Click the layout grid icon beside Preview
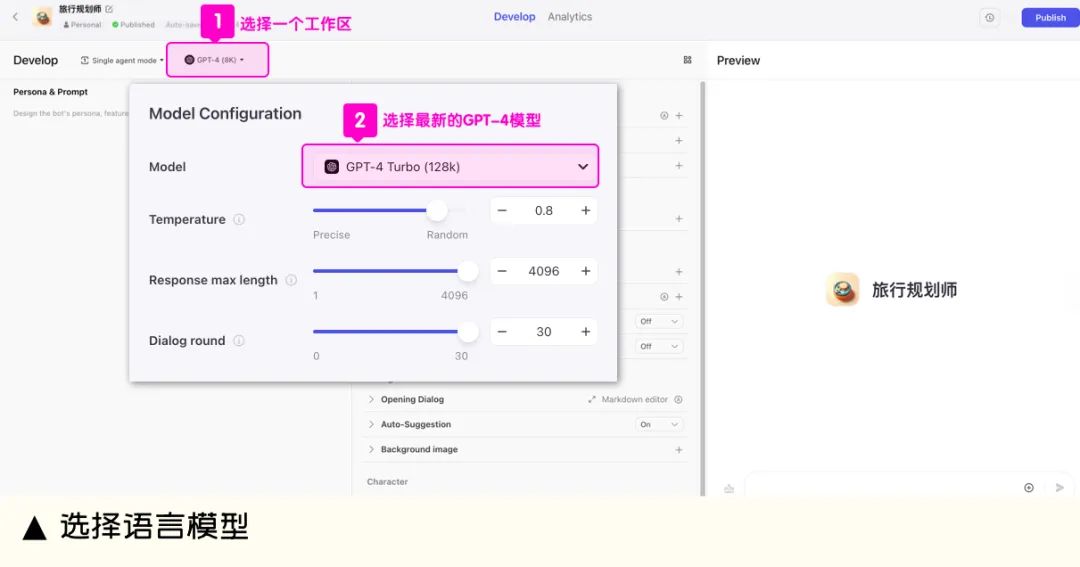Viewport: 1080px width, 567px height. pyautogui.click(x=687, y=60)
